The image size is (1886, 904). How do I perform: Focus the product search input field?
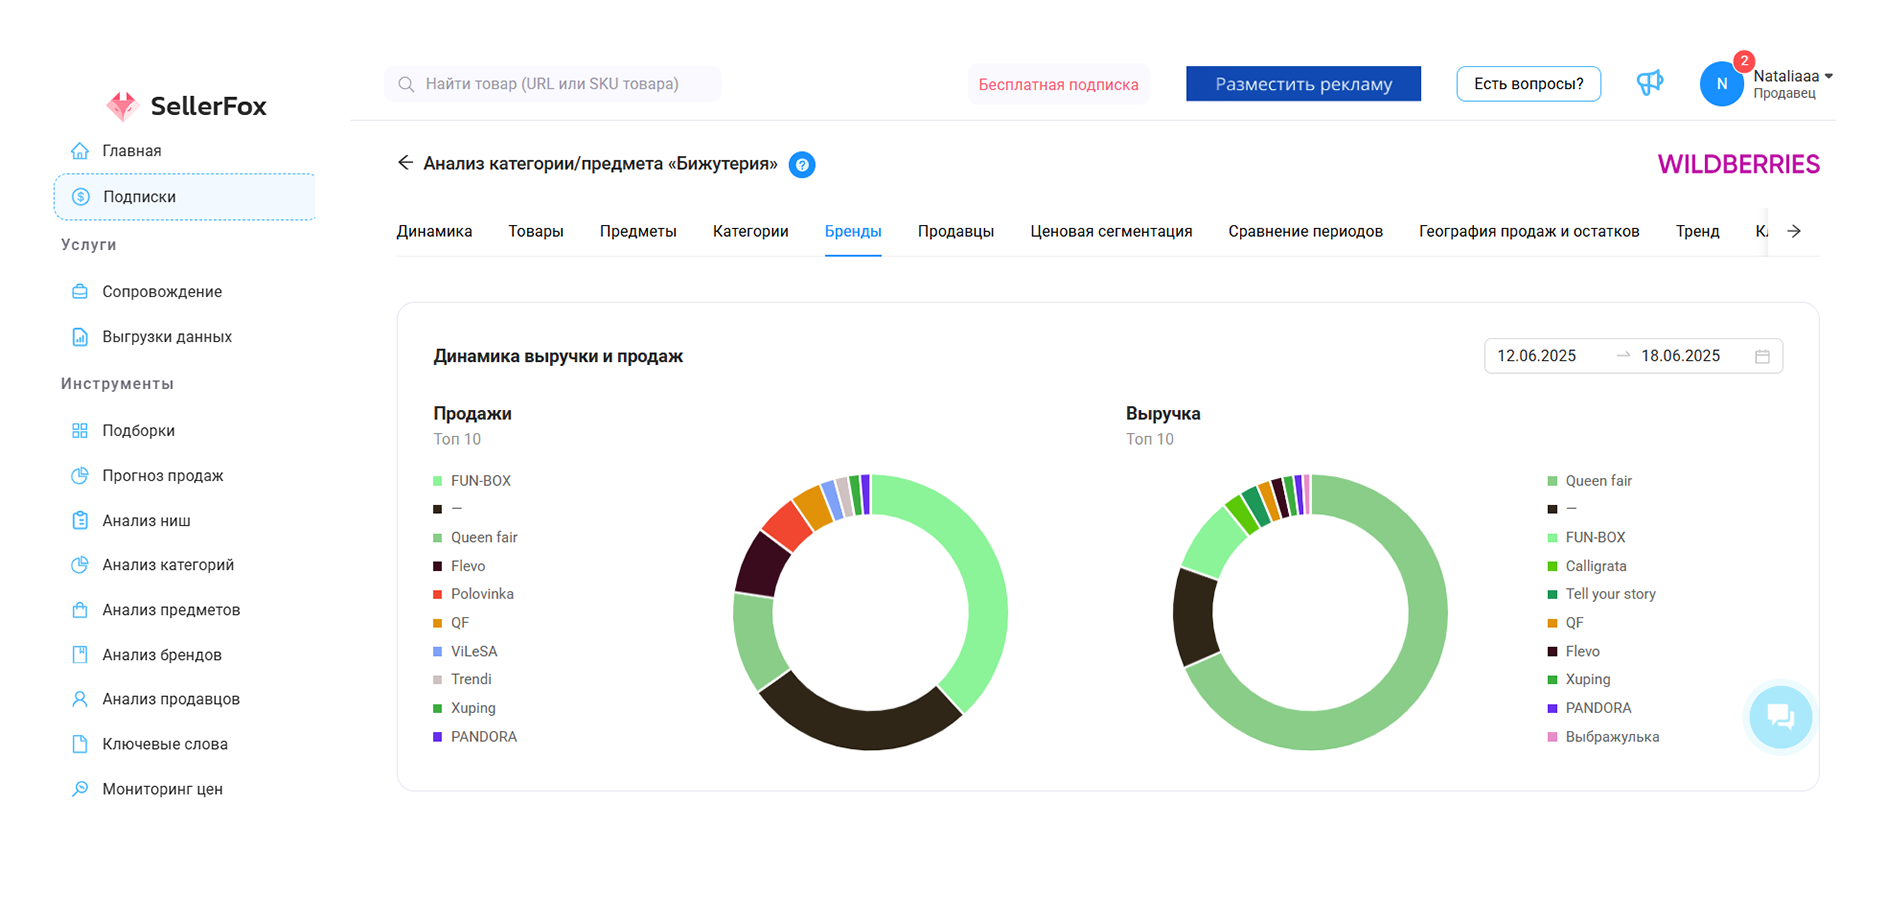(552, 84)
